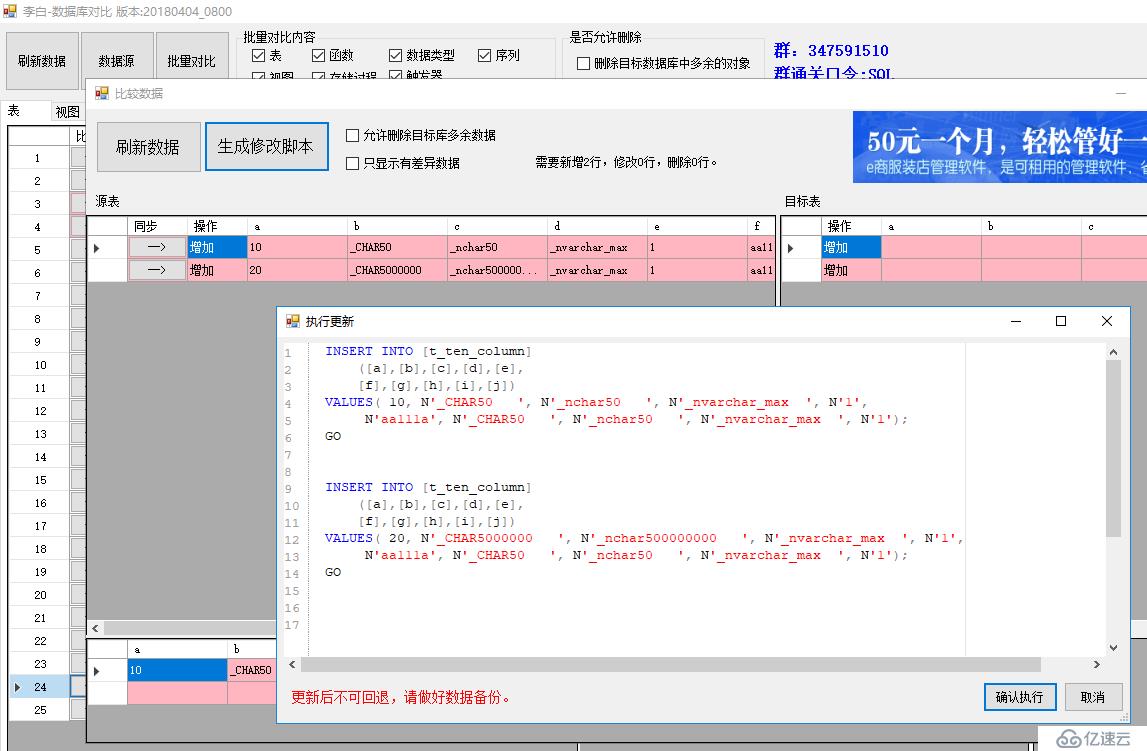Screen dimensions: 1147x751
Task: Click sync arrow button in row with 10
Action: pos(157,247)
